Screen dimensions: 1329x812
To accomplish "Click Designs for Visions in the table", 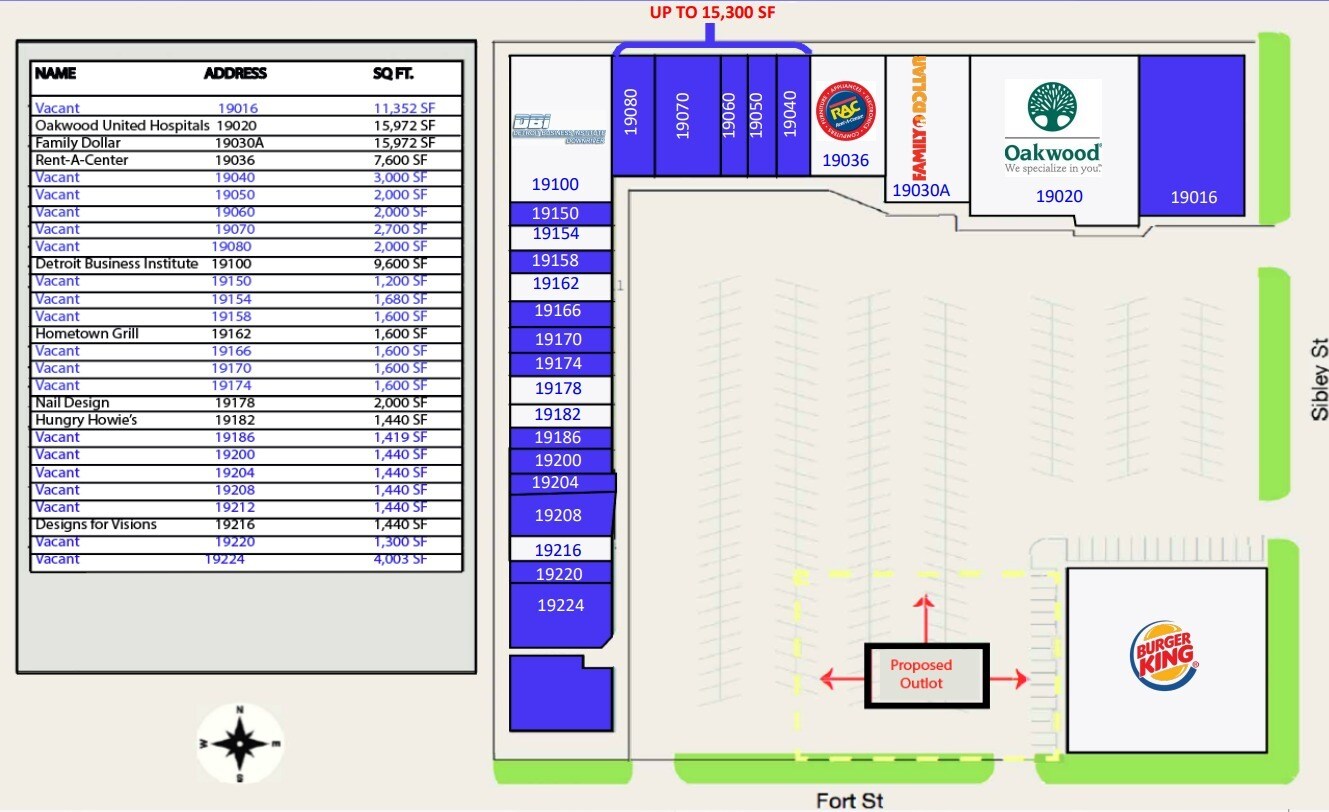I will pos(96,525).
